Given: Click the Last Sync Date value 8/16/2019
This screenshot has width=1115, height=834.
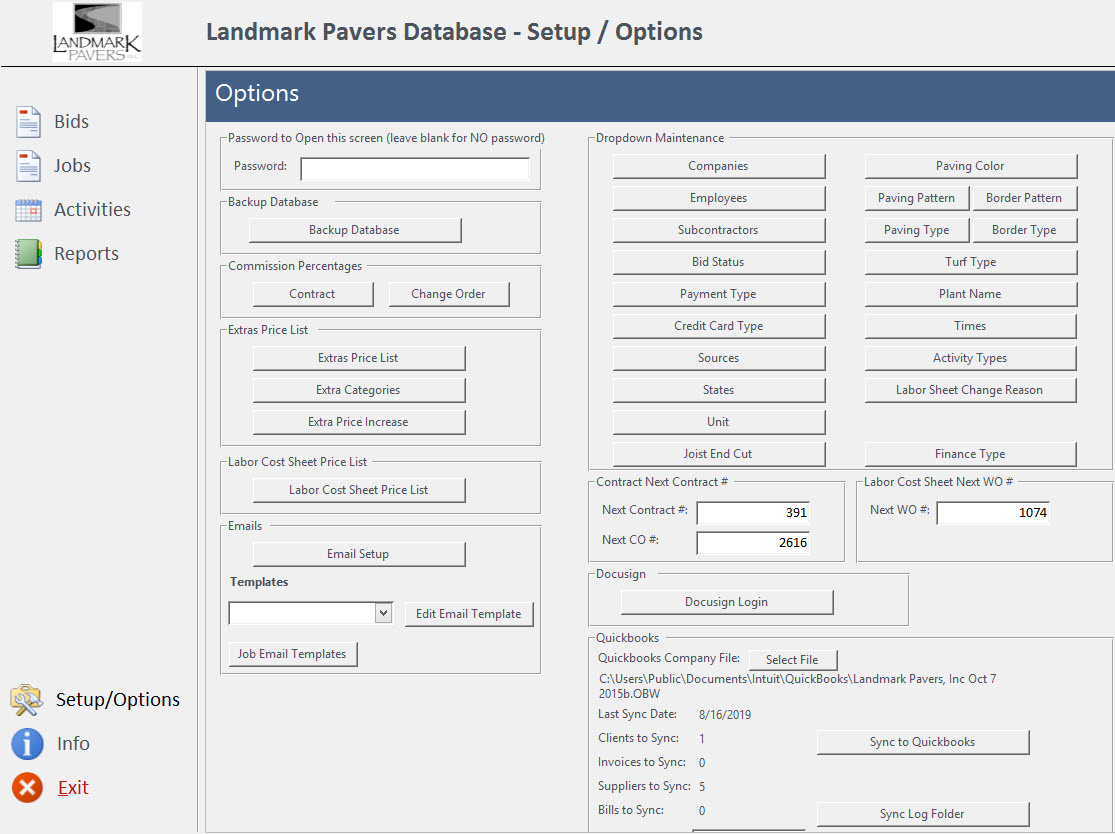Looking at the screenshot, I should 725,715.
